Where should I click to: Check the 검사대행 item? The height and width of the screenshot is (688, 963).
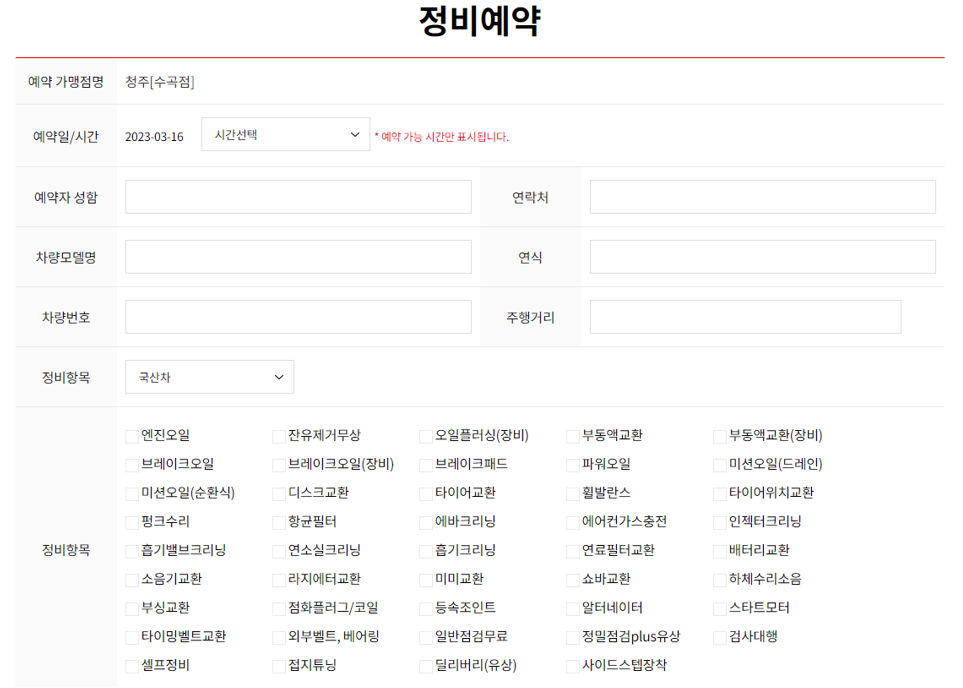tap(720, 638)
